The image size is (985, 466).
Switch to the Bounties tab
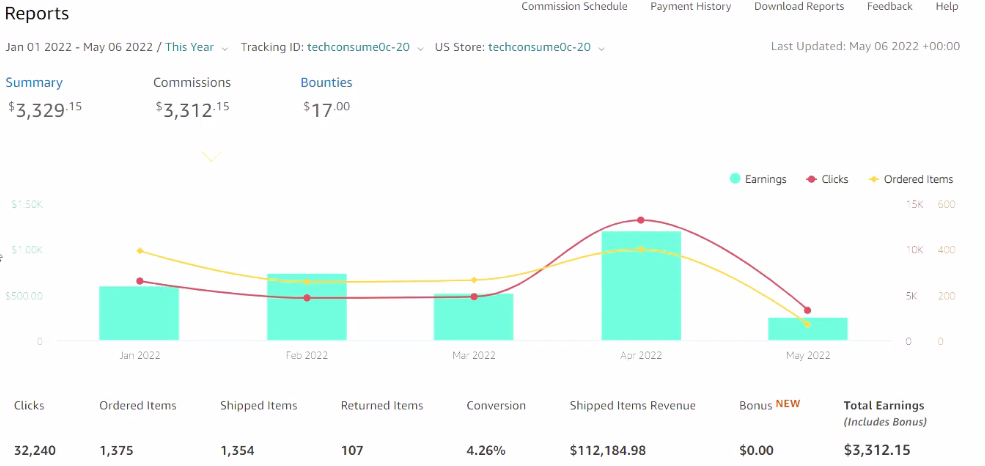click(326, 82)
